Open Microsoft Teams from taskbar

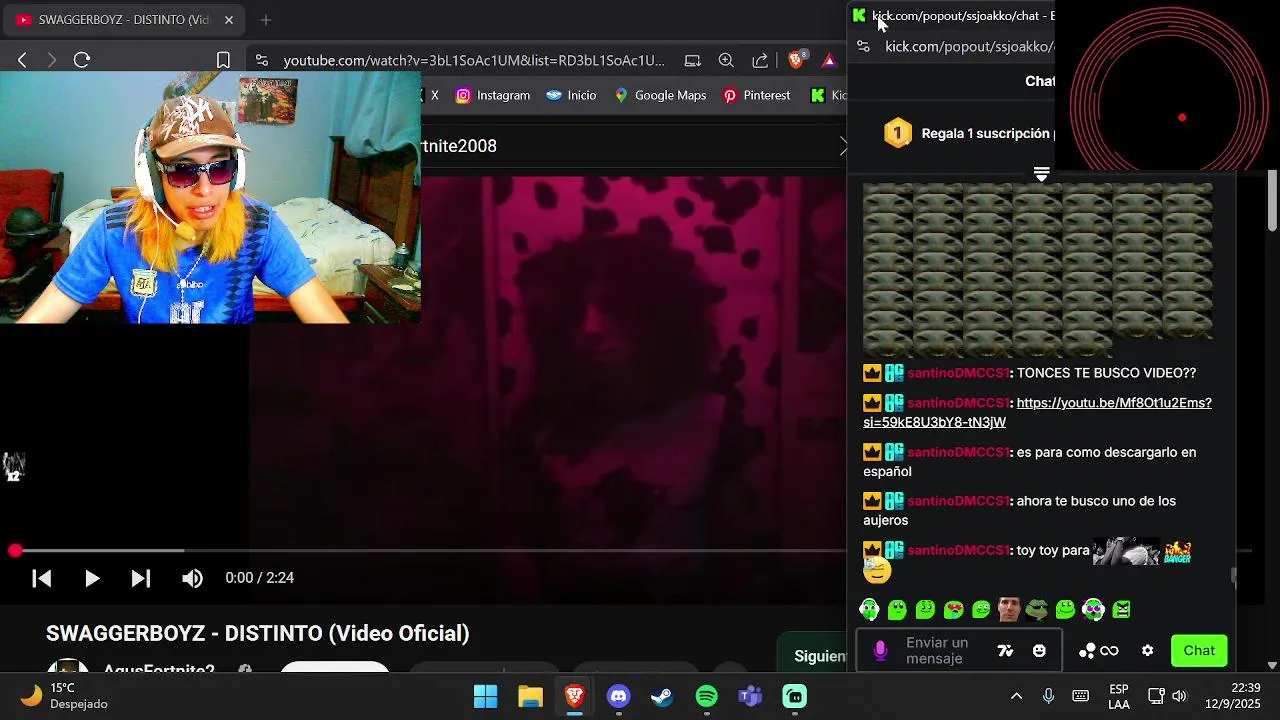click(750, 696)
